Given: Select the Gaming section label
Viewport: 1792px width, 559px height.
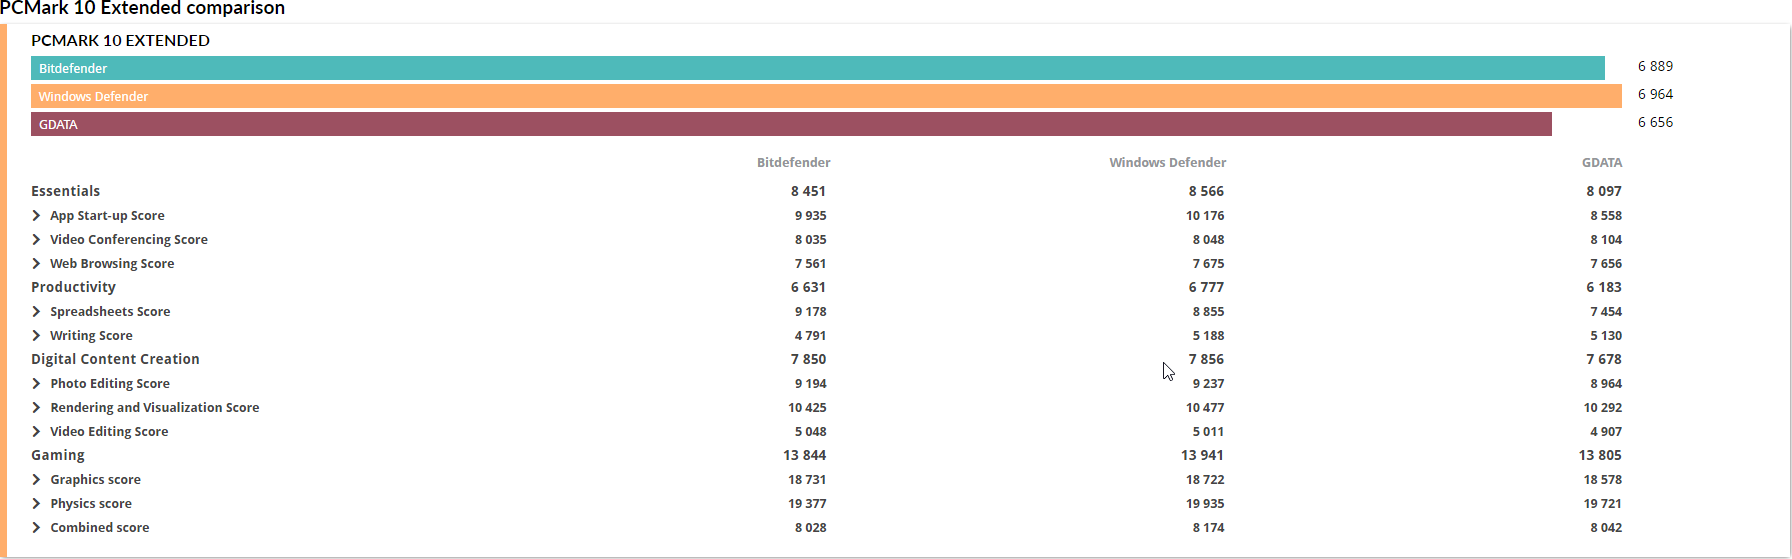Looking at the screenshot, I should 58,455.
